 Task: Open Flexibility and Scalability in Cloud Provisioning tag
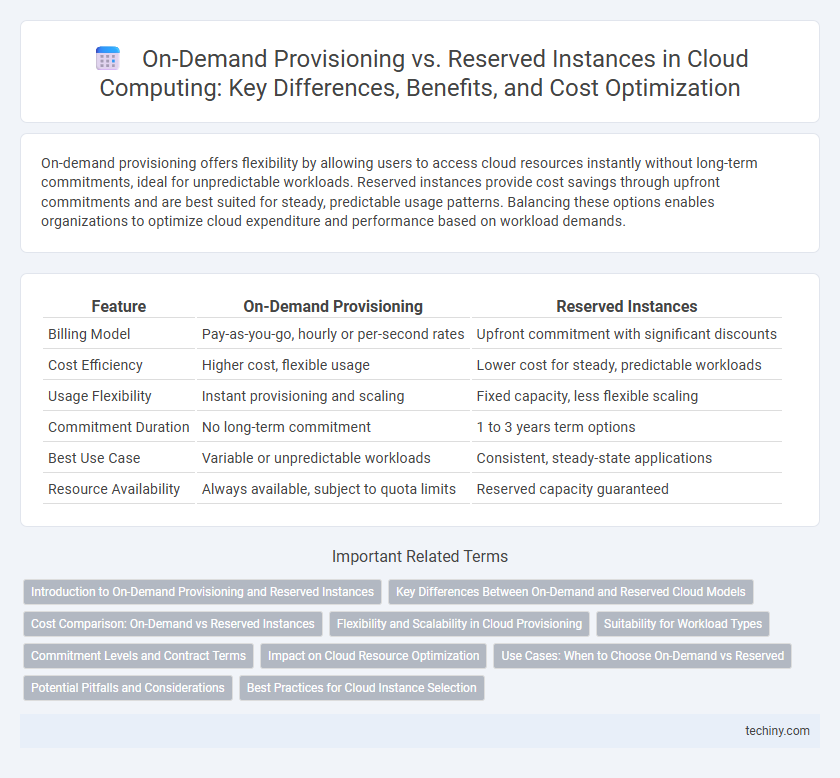[x=459, y=624]
